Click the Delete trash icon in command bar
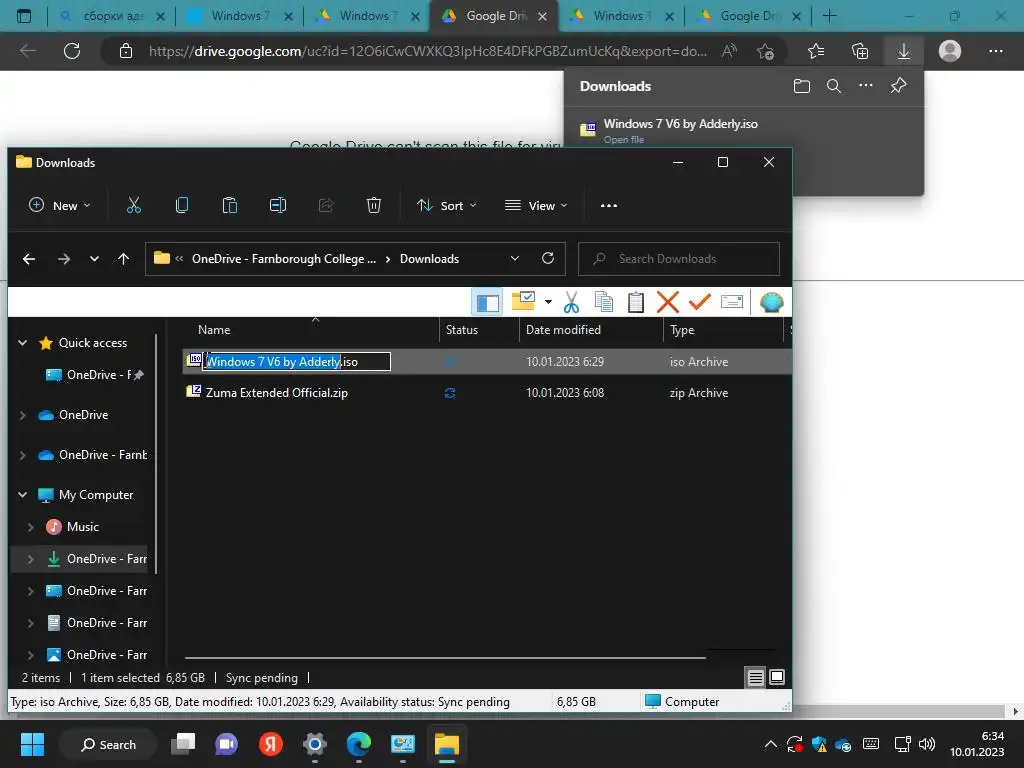The height and width of the screenshot is (768, 1024). click(374, 206)
